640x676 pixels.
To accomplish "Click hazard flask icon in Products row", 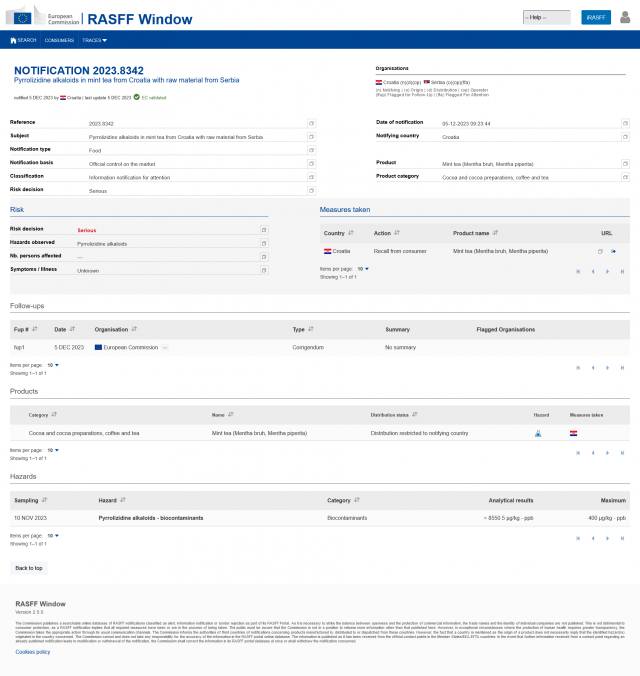I will click(x=538, y=433).
